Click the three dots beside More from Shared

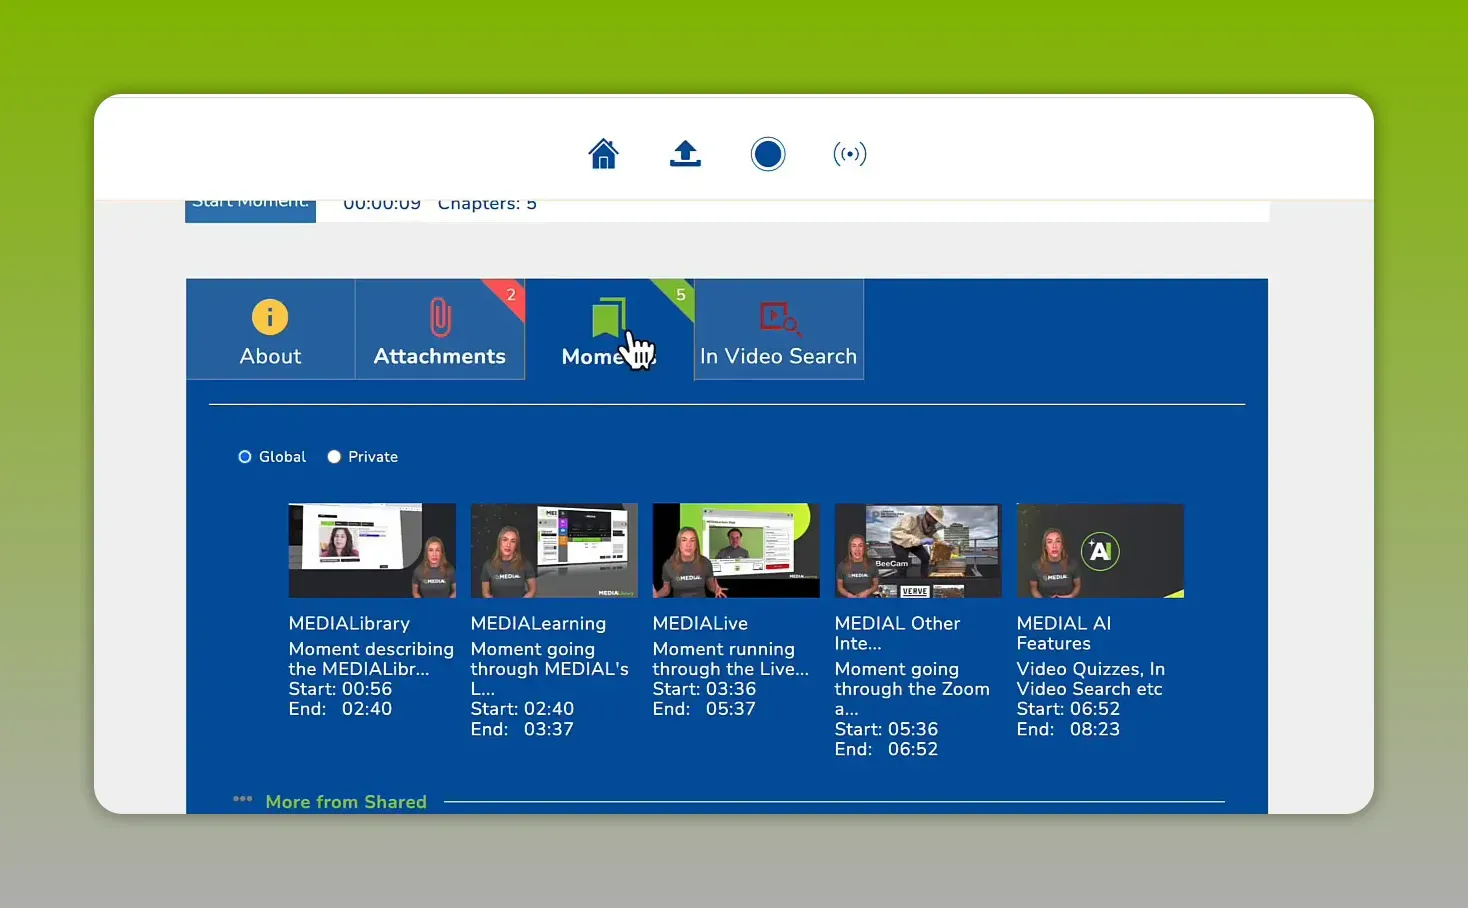[x=242, y=799]
